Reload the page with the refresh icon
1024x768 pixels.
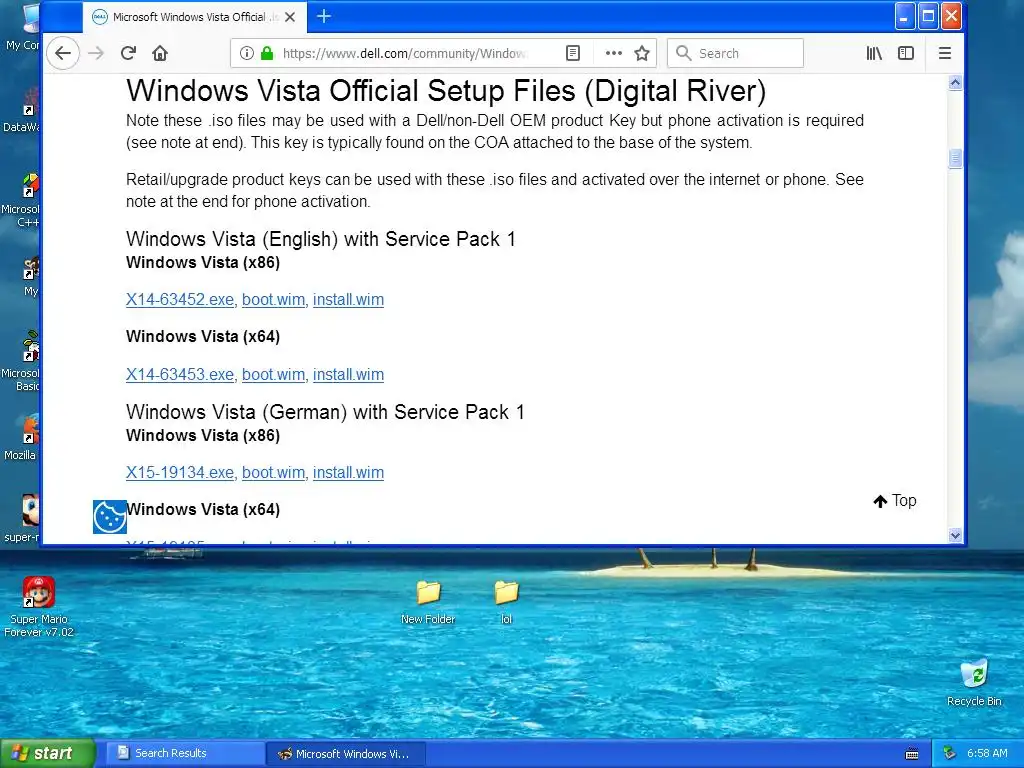[x=128, y=54]
